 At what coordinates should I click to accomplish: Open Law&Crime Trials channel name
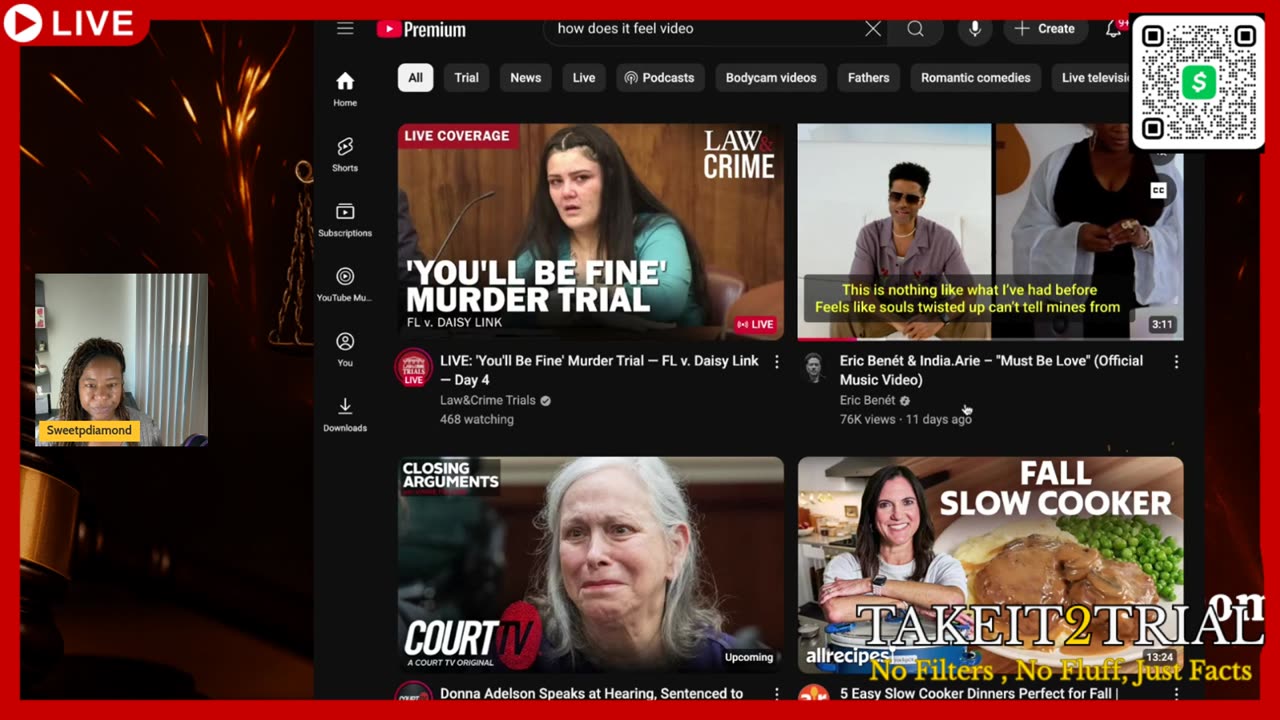488,400
